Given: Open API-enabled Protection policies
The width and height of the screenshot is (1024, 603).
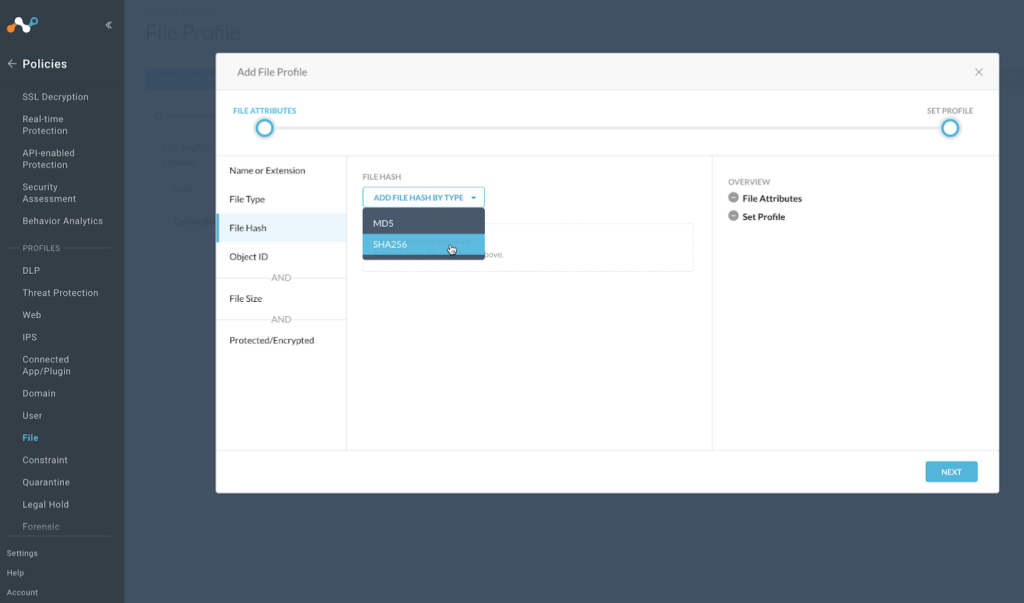Looking at the screenshot, I should pyautogui.click(x=48, y=159).
